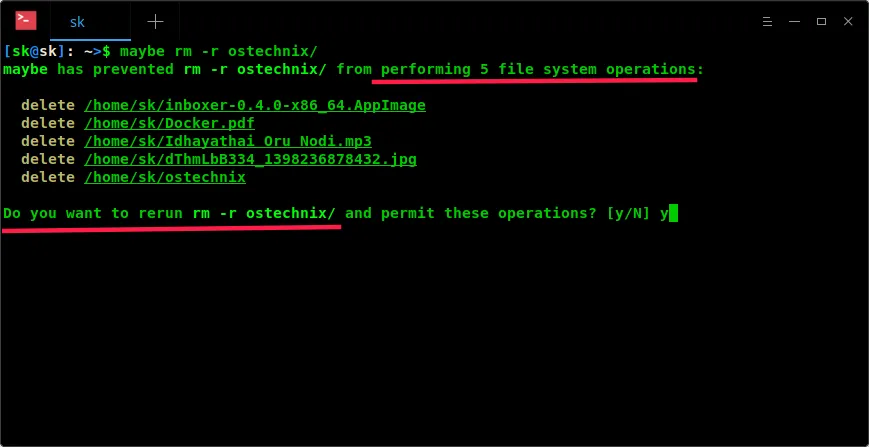Open the inboxer-0.4.0-x86_64.AppImage path link
This screenshot has width=869, height=447.
(255, 105)
